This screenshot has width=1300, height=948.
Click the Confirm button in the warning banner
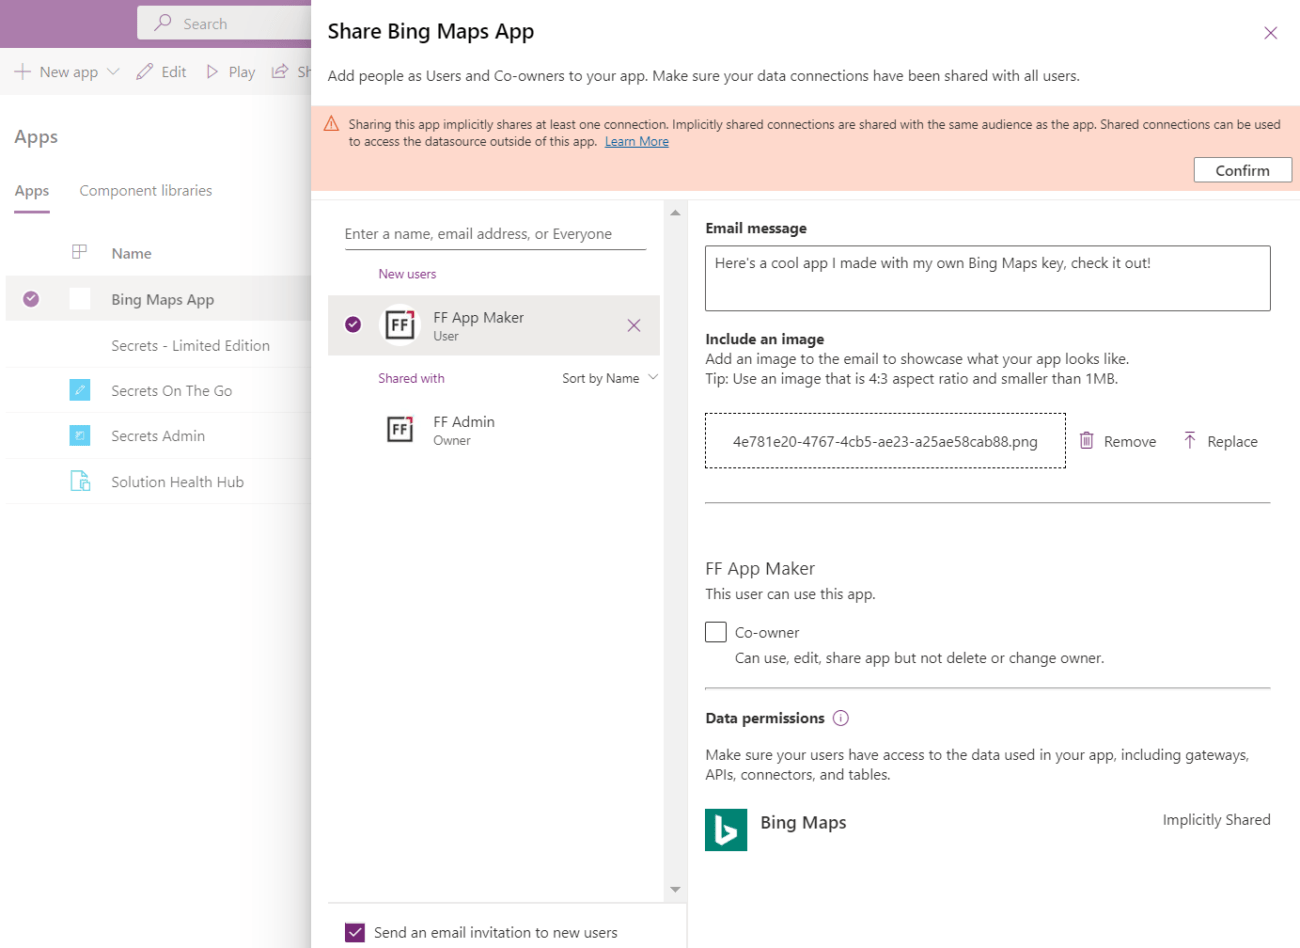1242,169
